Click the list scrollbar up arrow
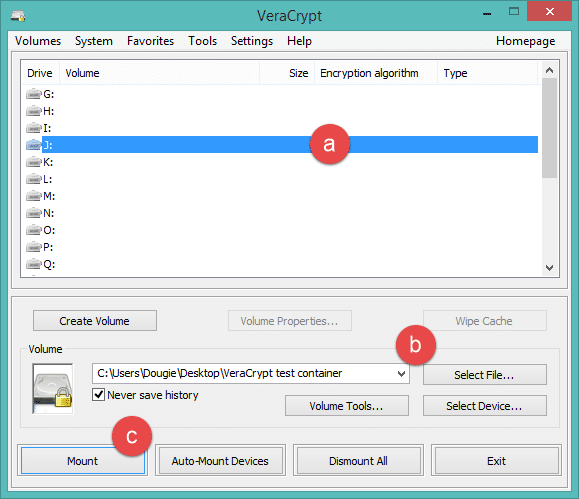 click(549, 70)
